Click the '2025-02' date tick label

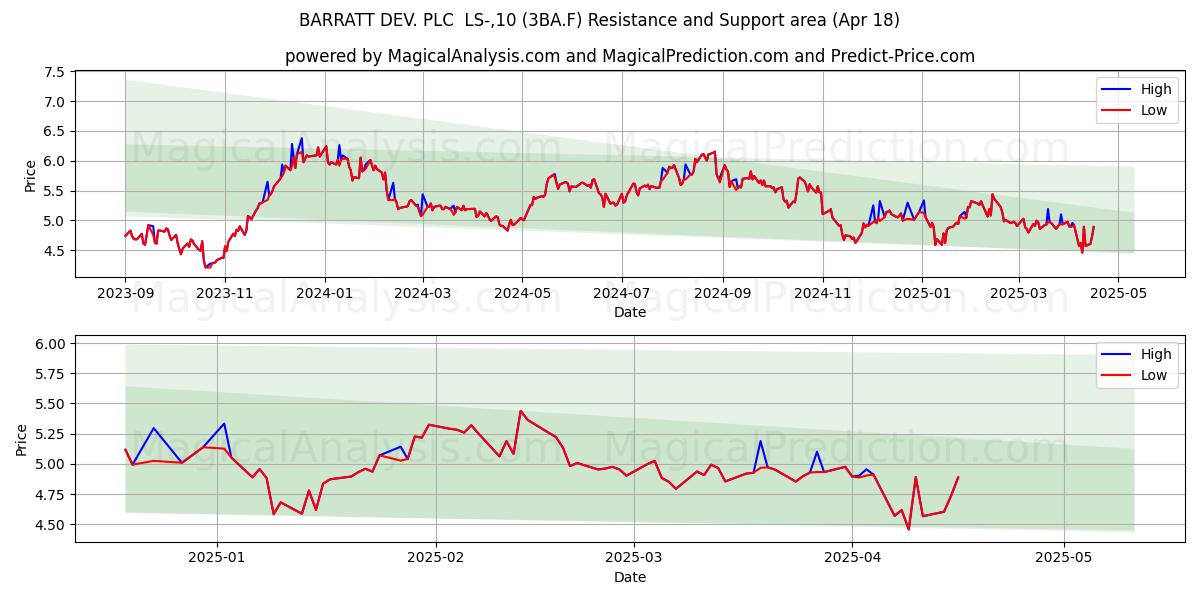click(436, 558)
